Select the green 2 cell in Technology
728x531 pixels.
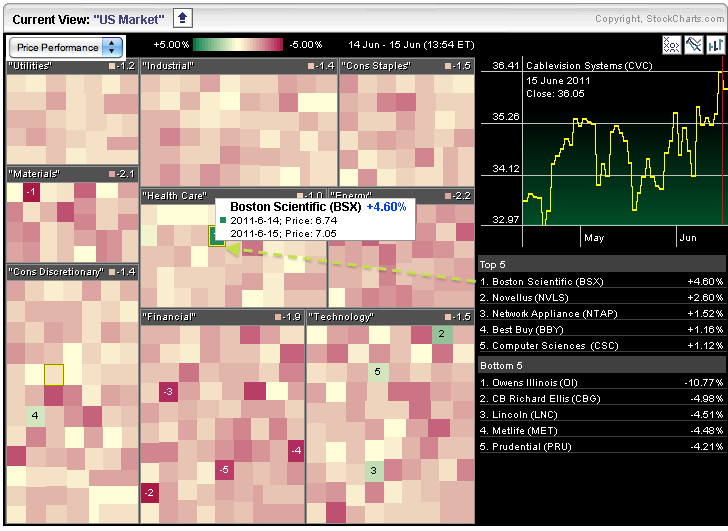click(x=442, y=334)
